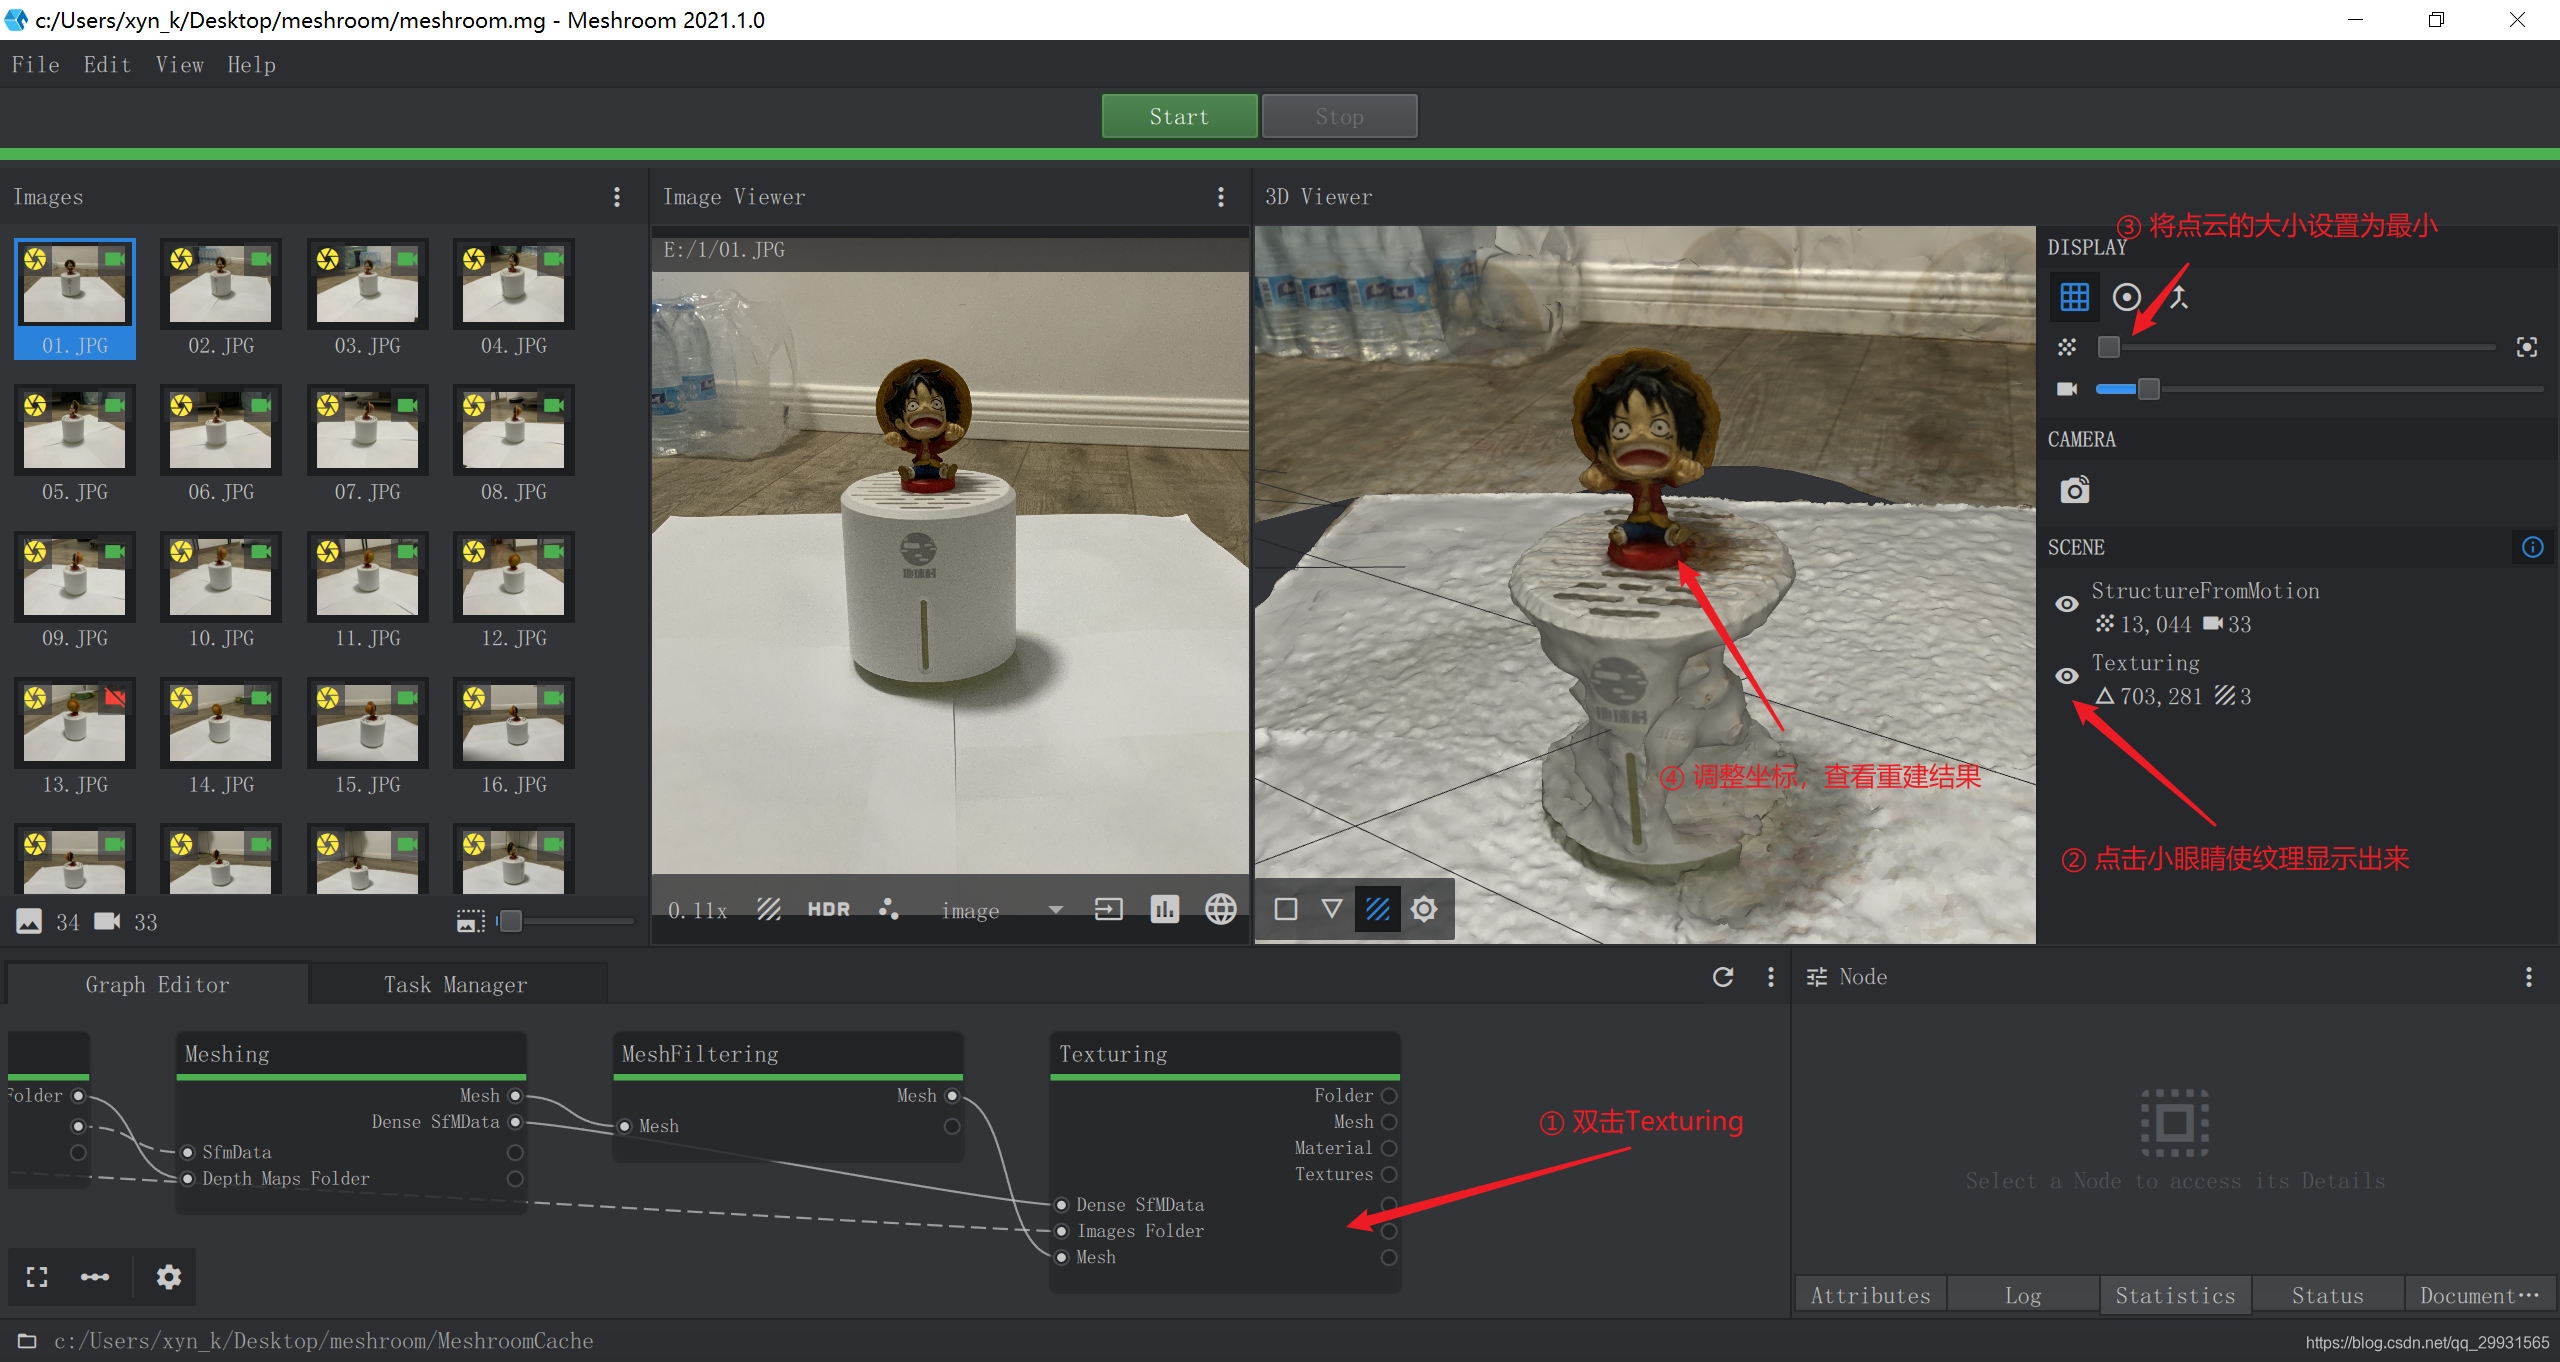The height and width of the screenshot is (1362, 2560).
Task: Toggle the grid display icon
Action: coord(2074,297)
